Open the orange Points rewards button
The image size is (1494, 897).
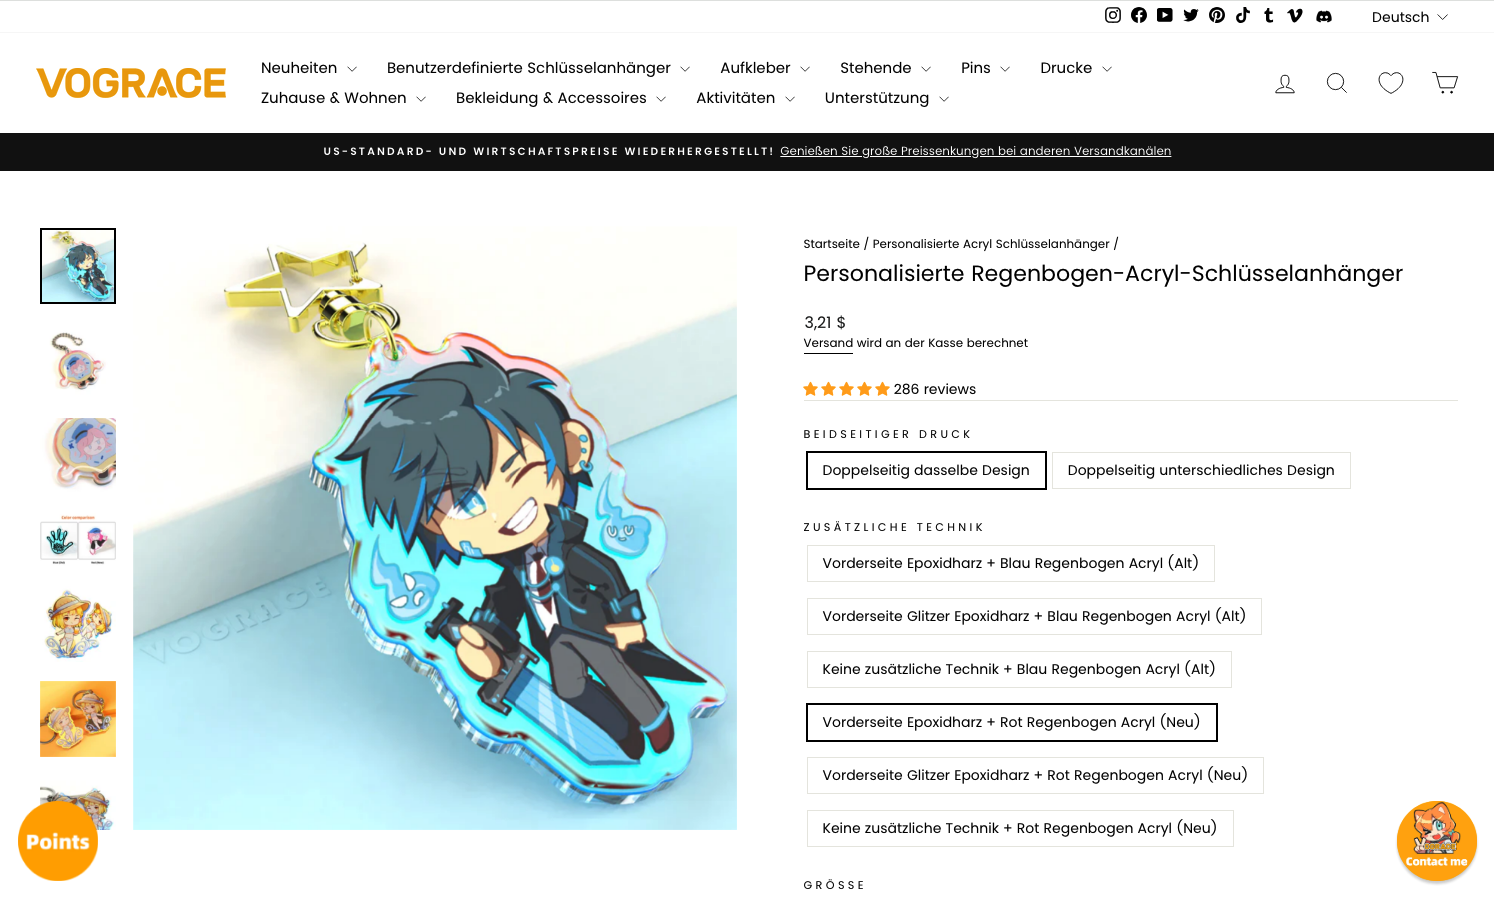(x=58, y=841)
